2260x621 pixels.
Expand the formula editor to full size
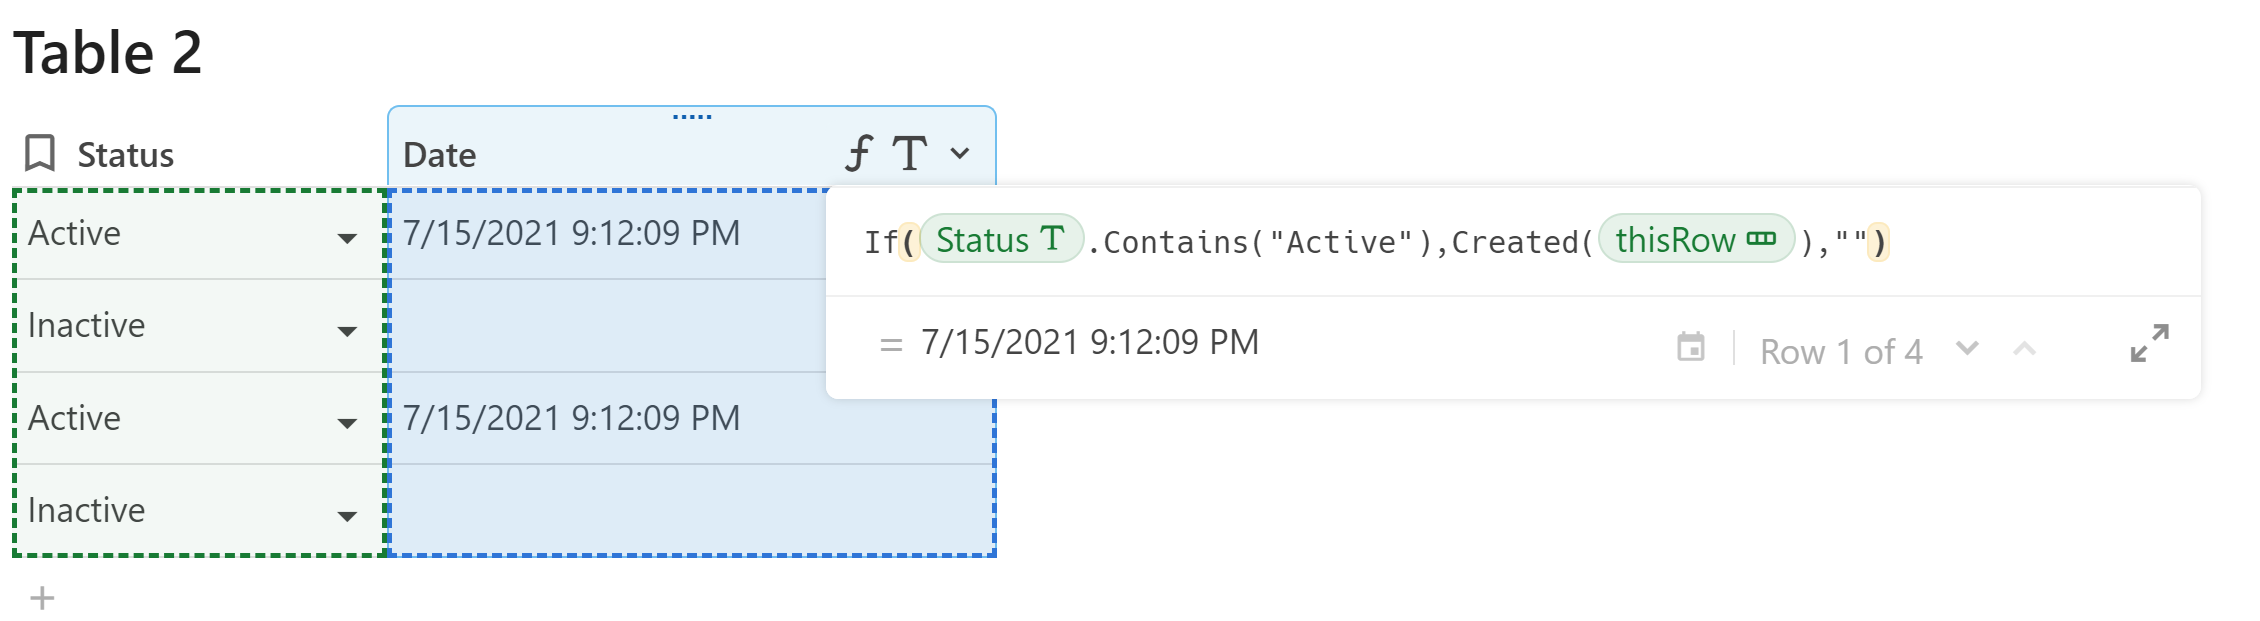pyautogui.click(x=2149, y=343)
